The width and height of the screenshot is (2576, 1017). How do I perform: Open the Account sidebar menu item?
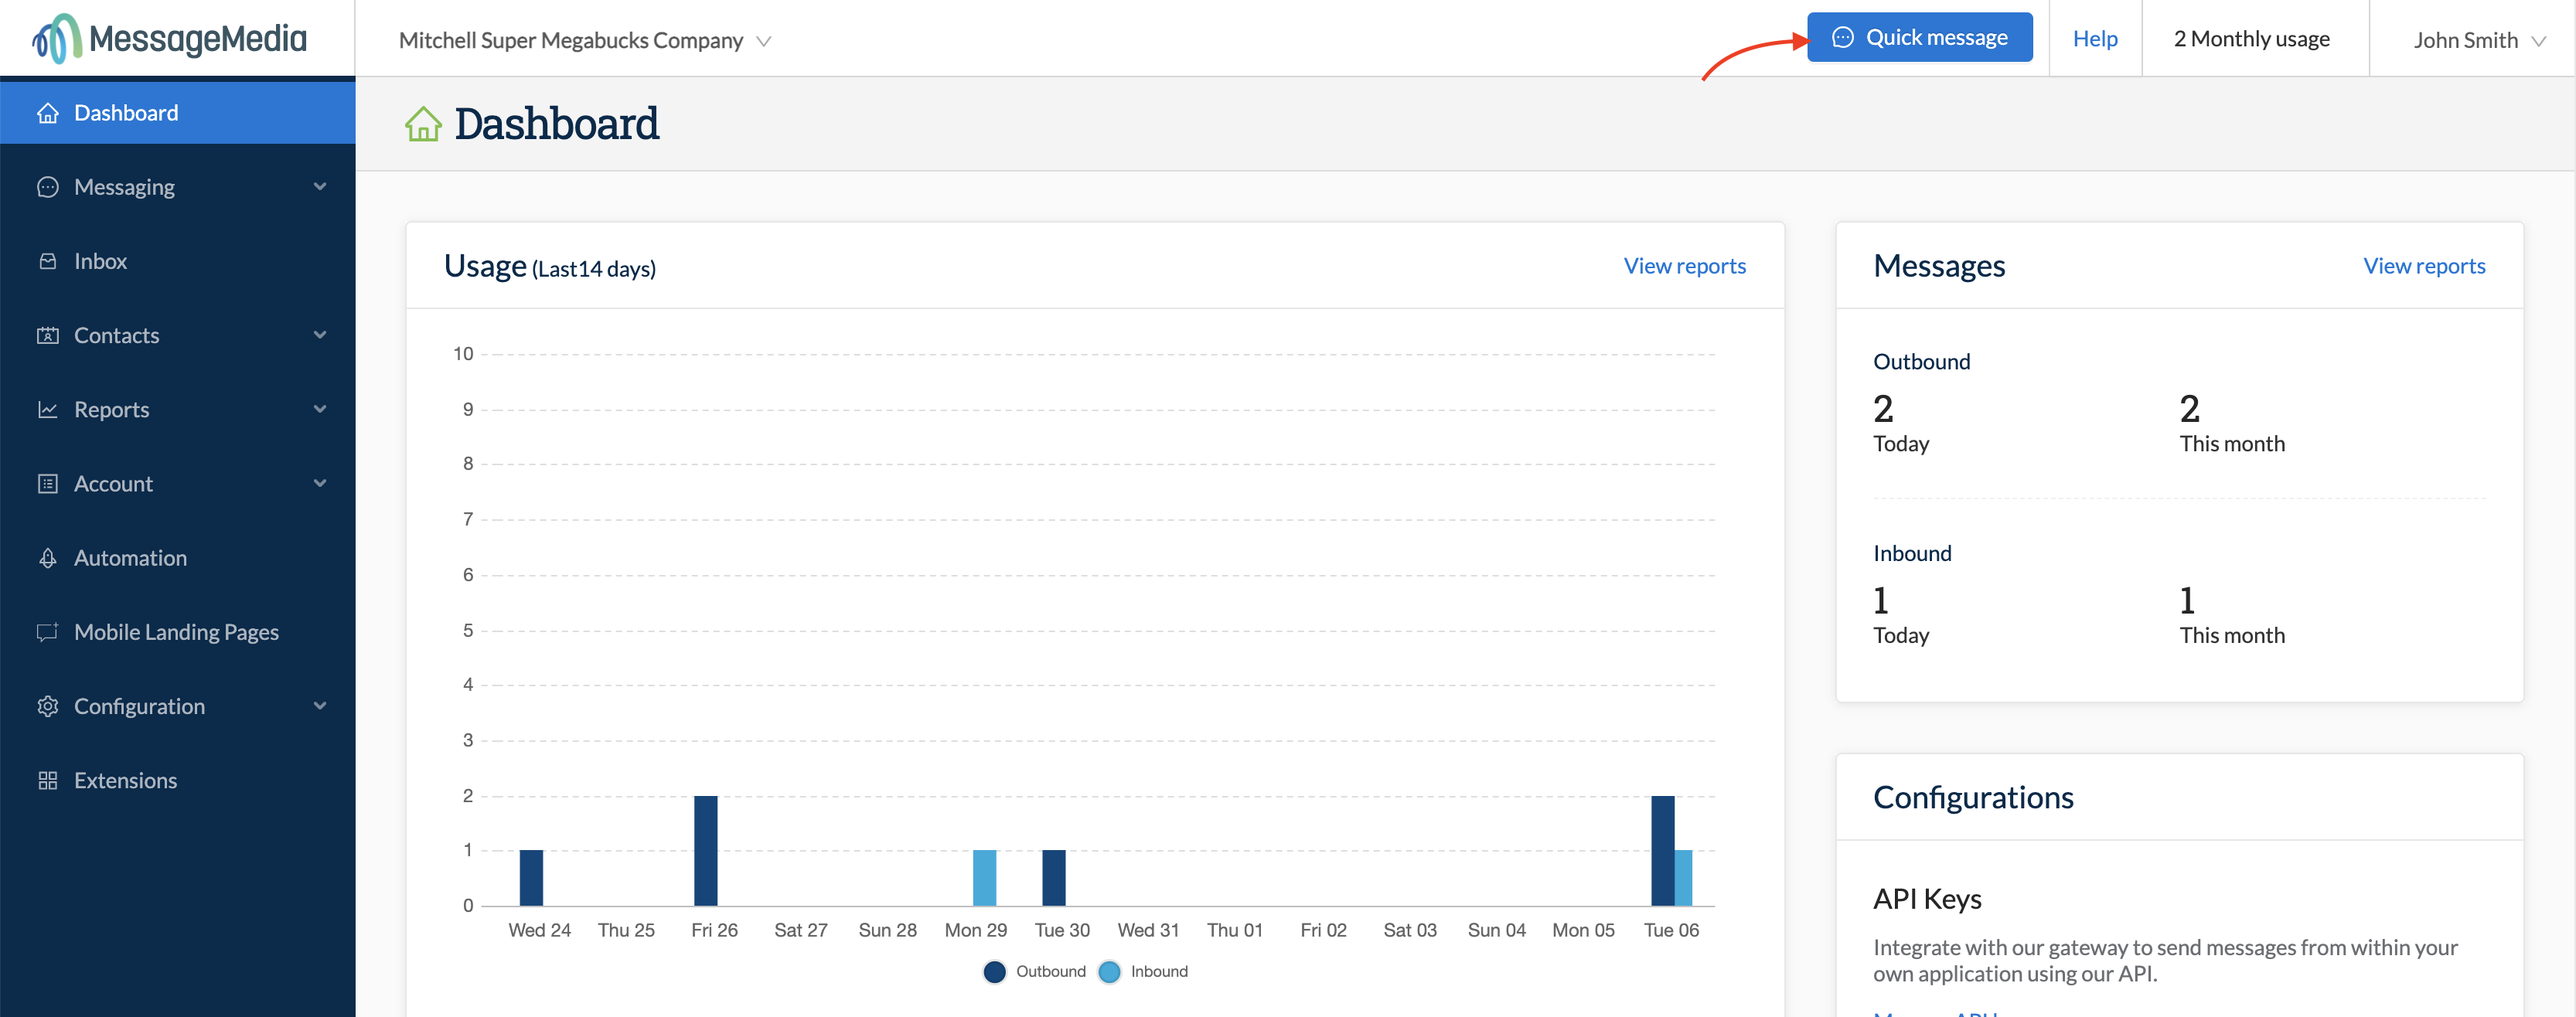pos(113,484)
